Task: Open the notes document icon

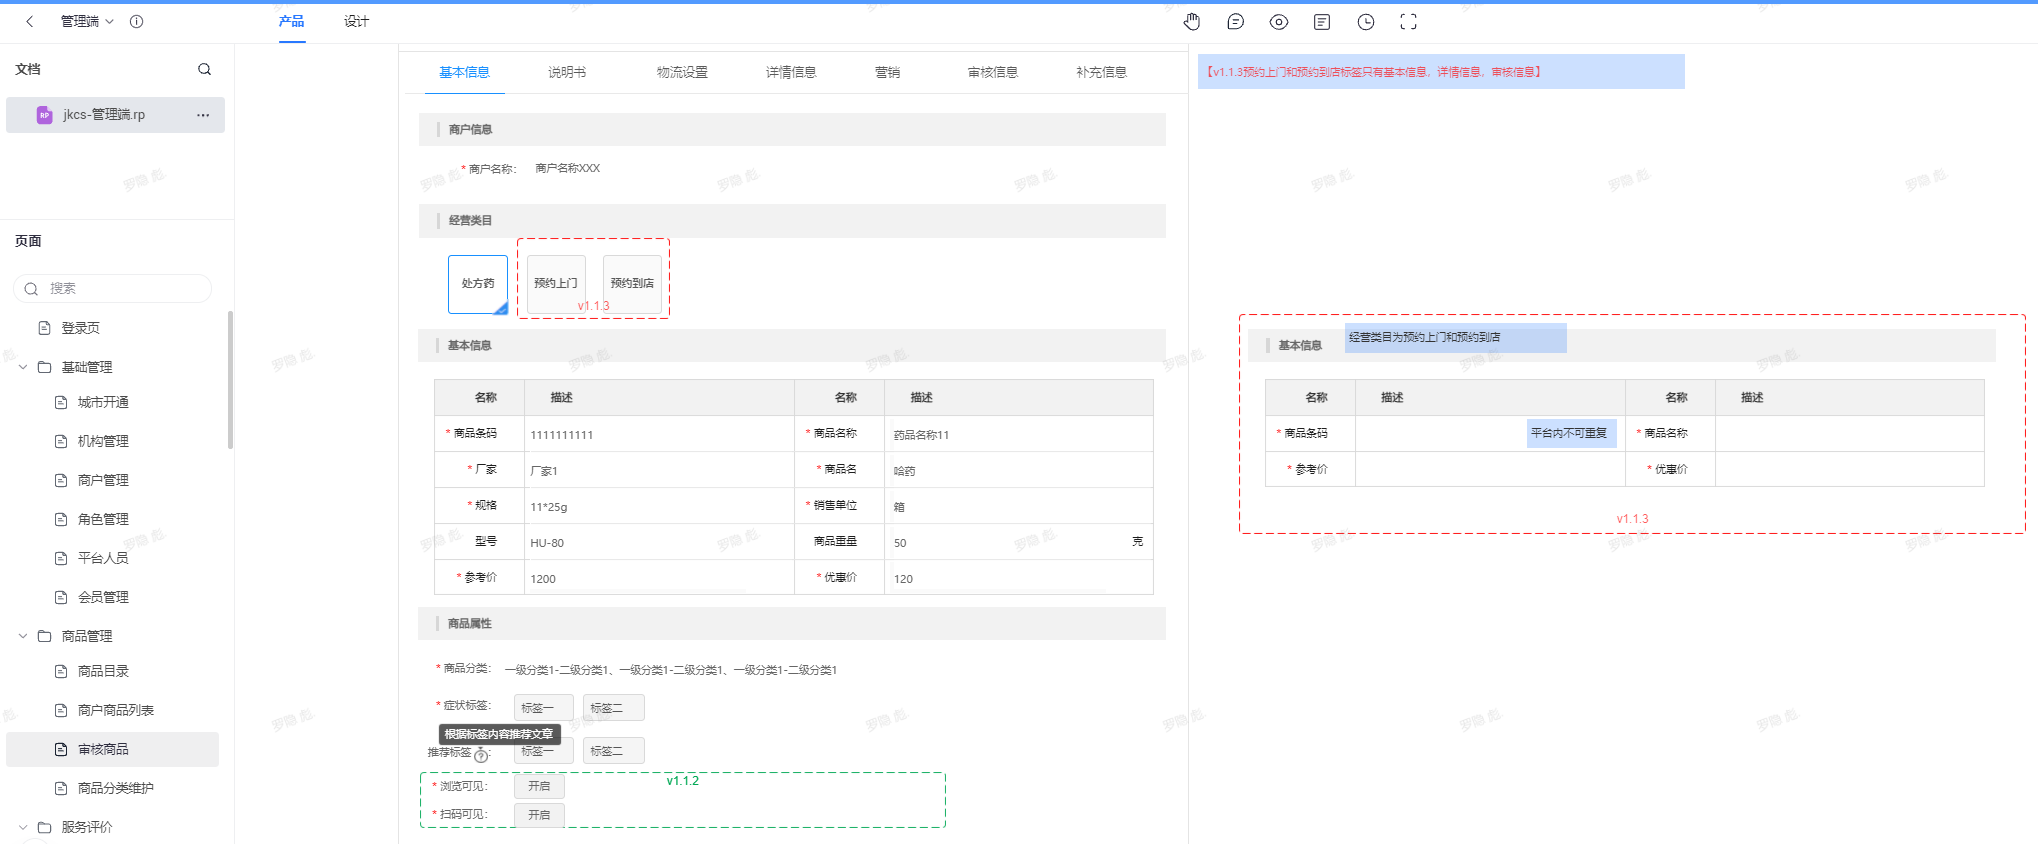Action: tap(1322, 21)
